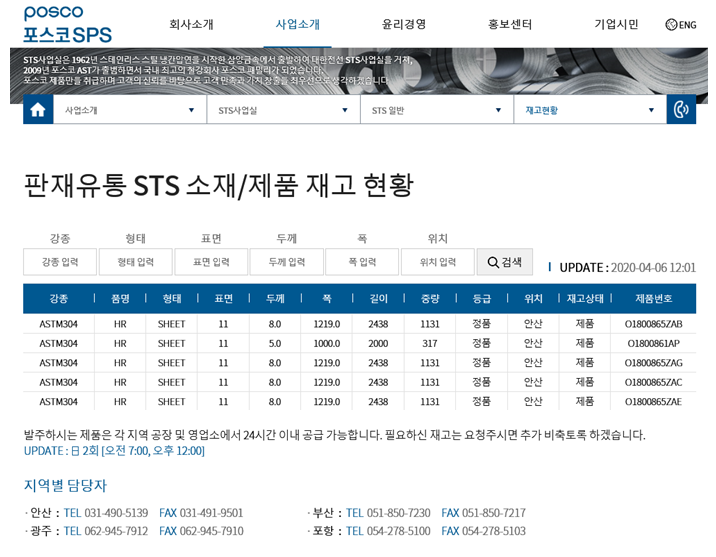Focus the 폭 입력 field
The image size is (716, 557).
click(x=362, y=262)
